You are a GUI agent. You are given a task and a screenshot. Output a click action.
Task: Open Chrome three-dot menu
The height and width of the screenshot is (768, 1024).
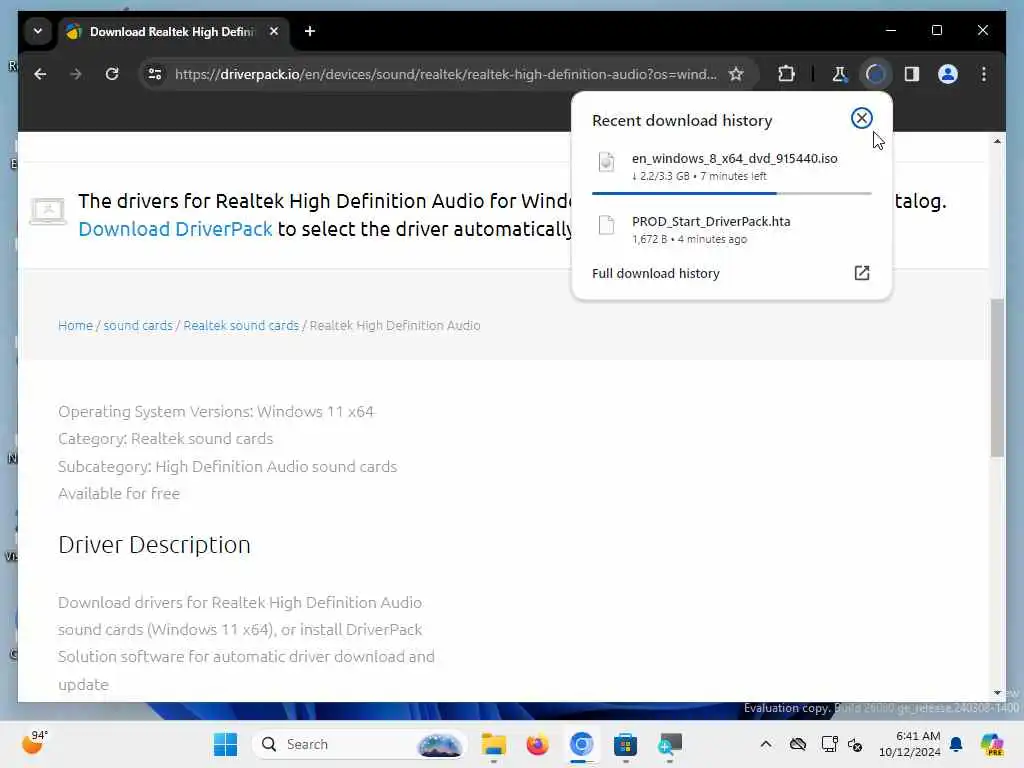pyautogui.click(x=984, y=74)
